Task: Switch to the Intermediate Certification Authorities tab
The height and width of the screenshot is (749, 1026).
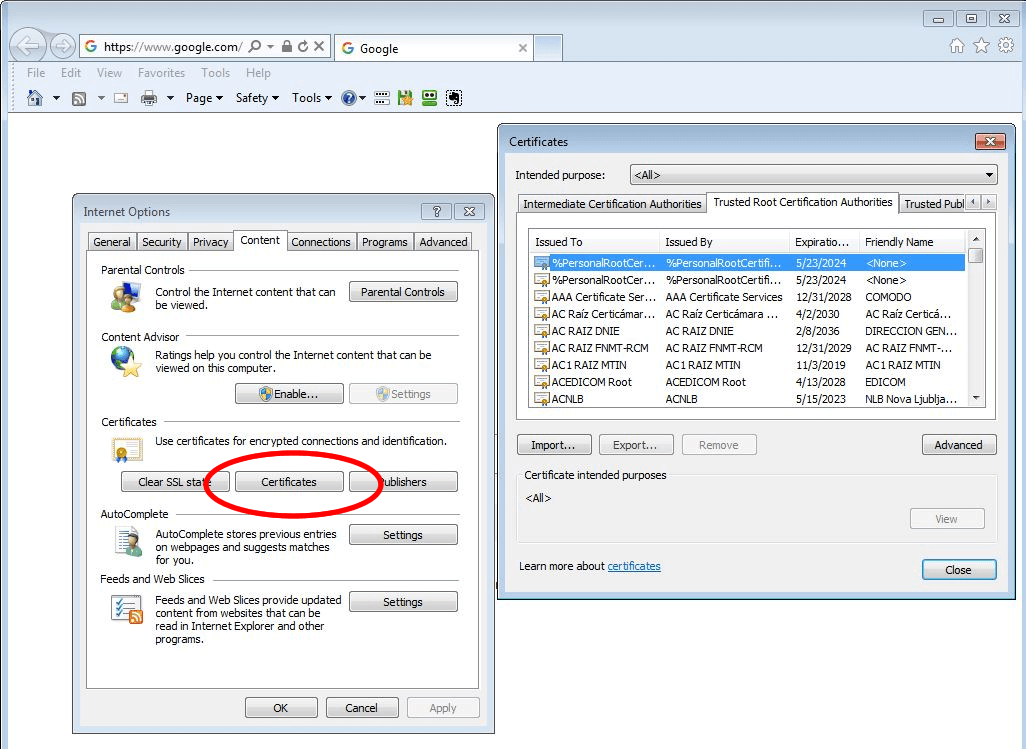Action: pos(611,203)
